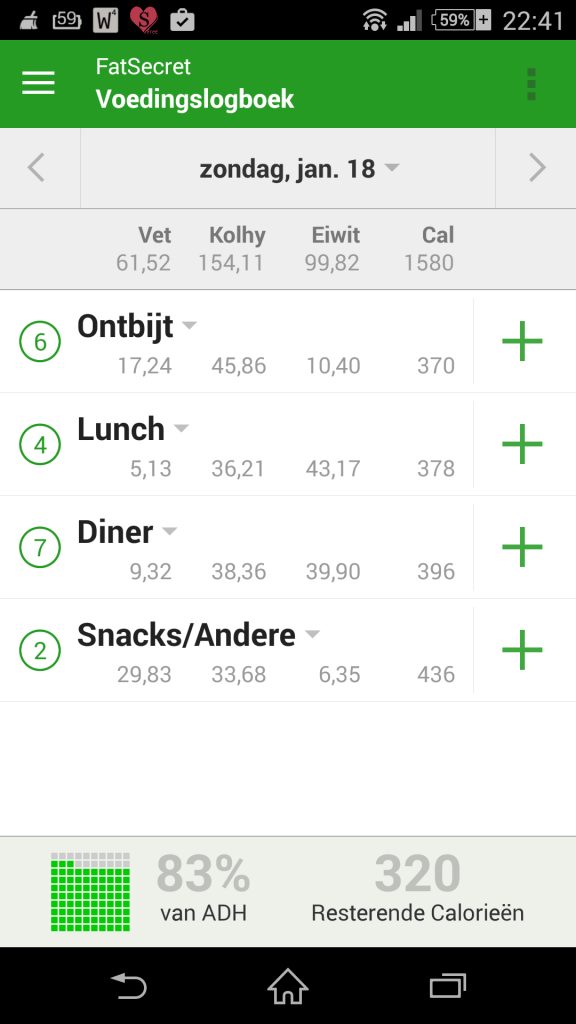Expand the Ontbijt meal dropdown
576x1024 pixels.
[189, 325]
